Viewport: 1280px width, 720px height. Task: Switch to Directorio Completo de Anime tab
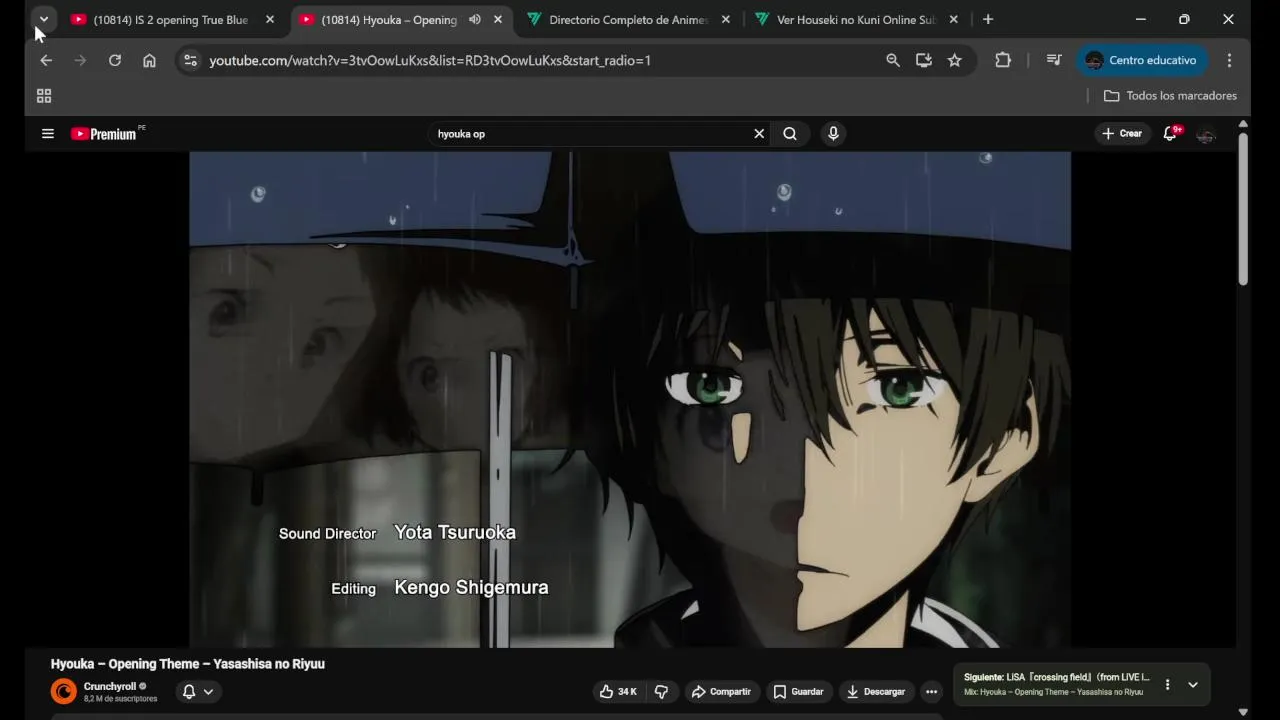pyautogui.click(x=628, y=19)
